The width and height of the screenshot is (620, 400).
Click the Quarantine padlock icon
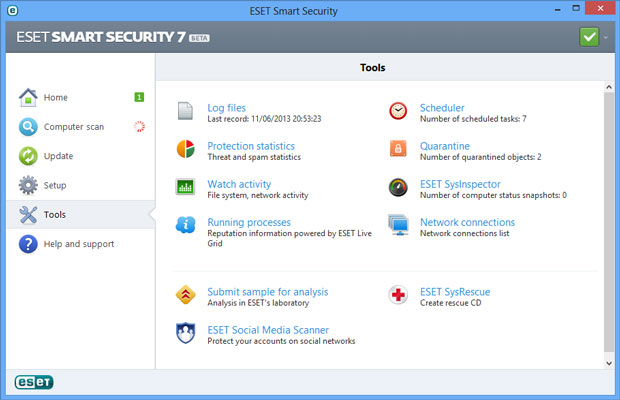[398, 149]
